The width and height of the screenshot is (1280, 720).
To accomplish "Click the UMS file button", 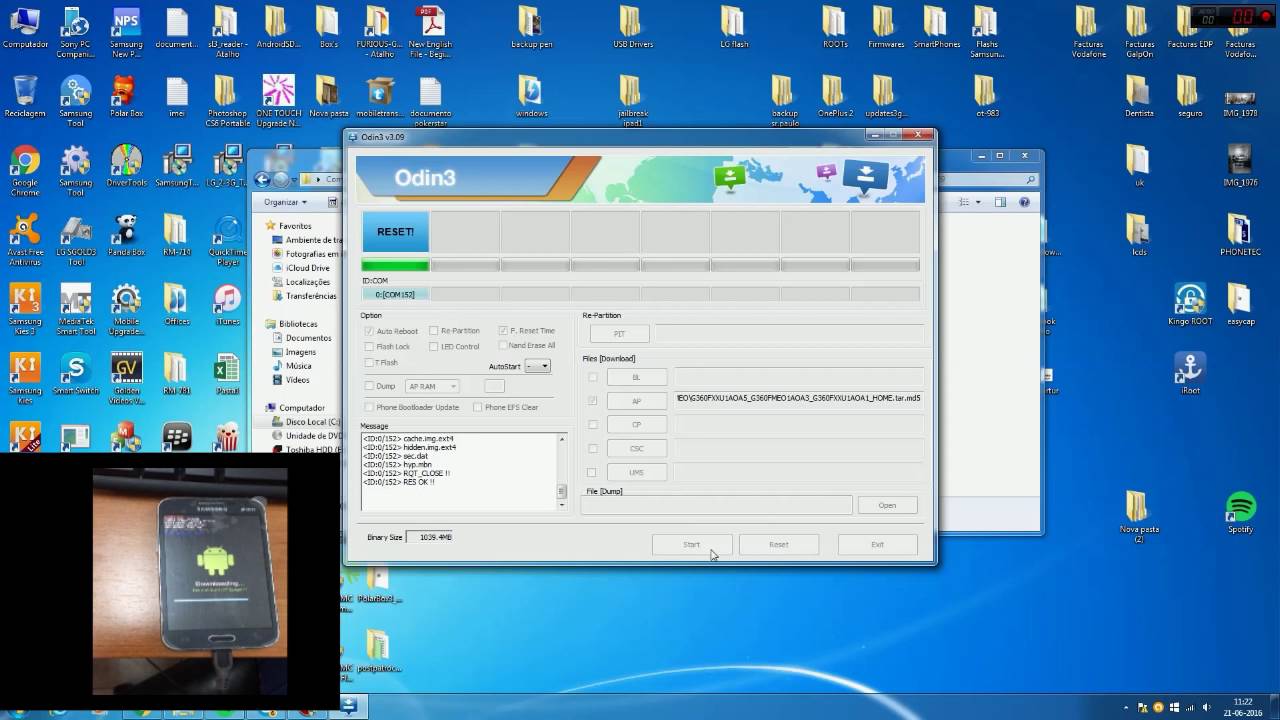I will 636,473.
